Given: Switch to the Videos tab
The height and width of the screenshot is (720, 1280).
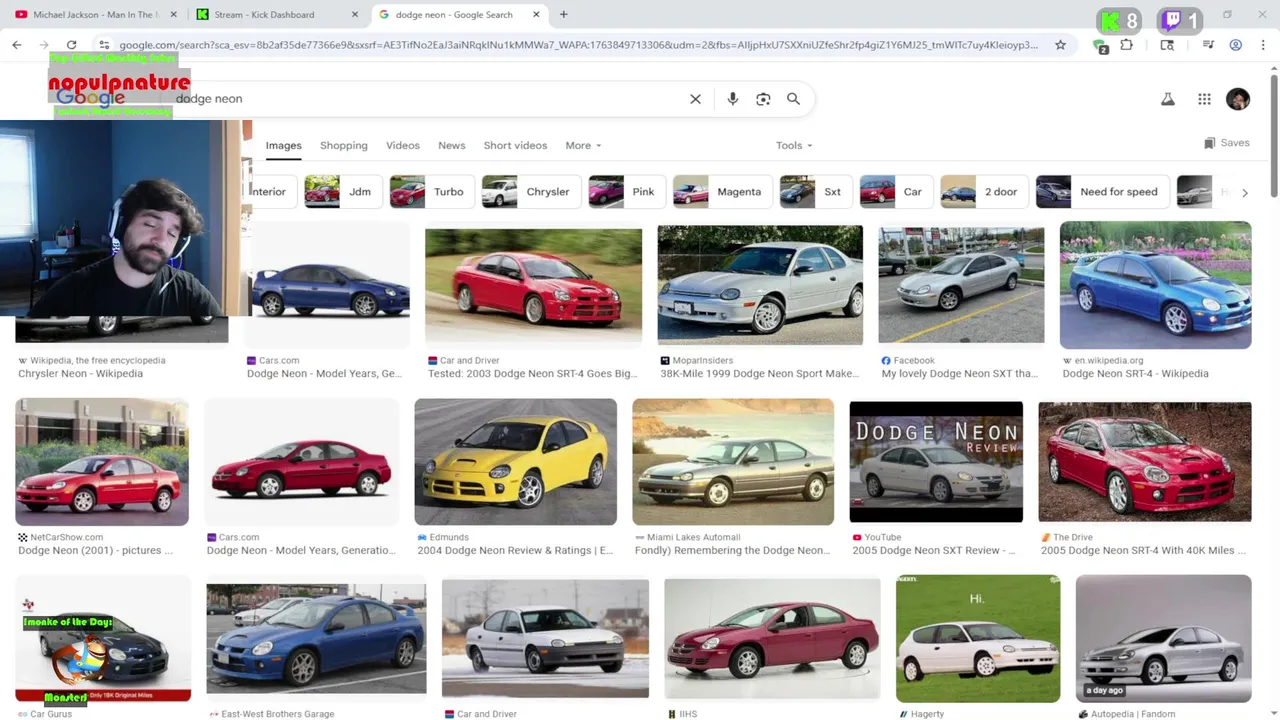Looking at the screenshot, I should coord(403,145).
